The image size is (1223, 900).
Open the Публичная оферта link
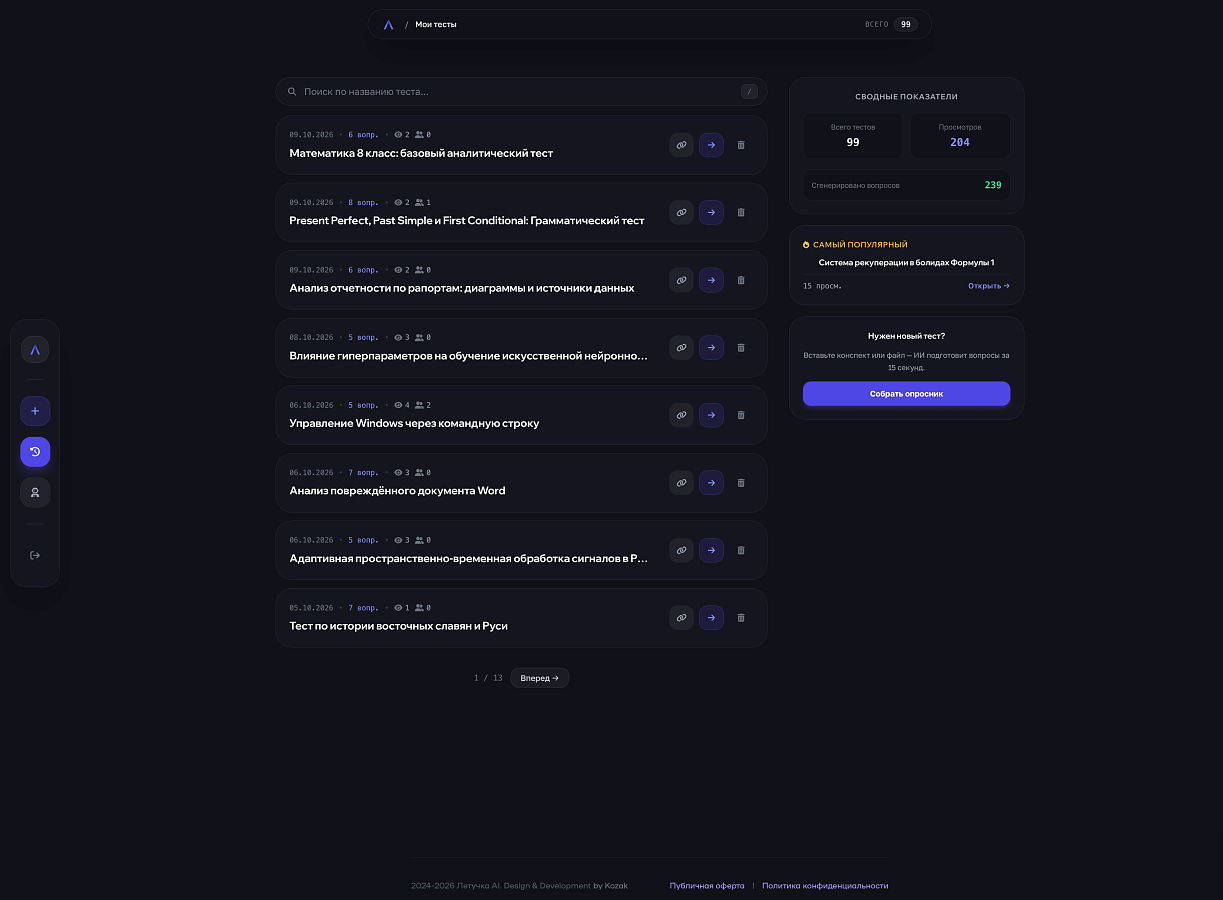707,886
